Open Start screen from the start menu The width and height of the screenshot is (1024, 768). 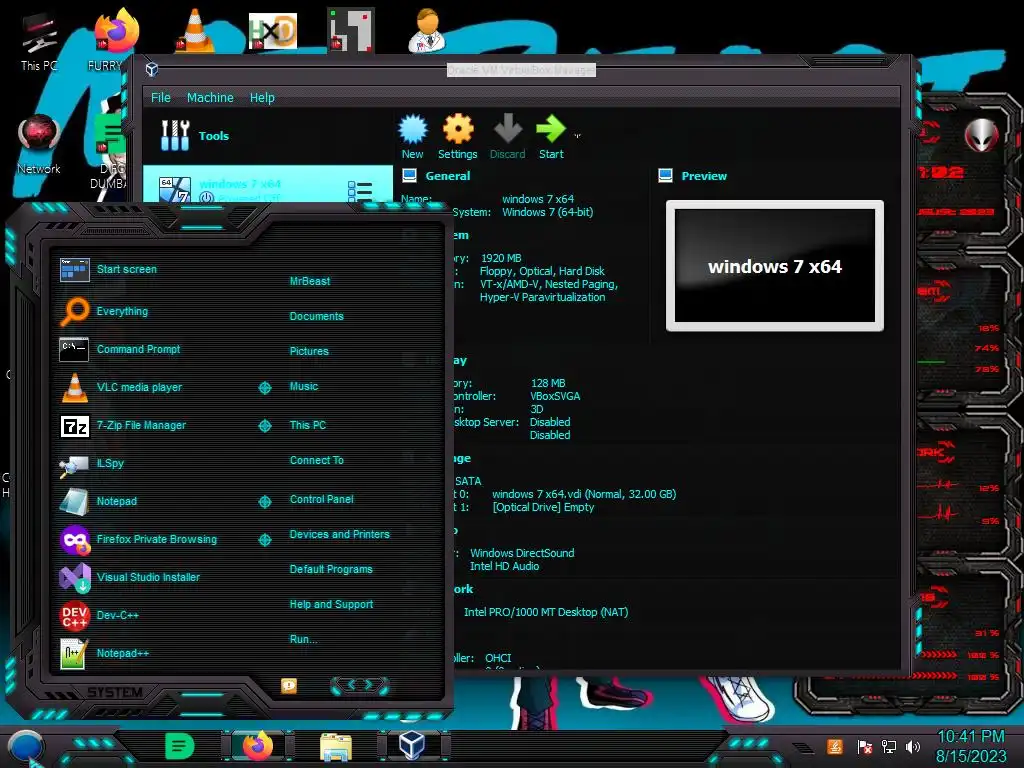click(x=127, y=269)
